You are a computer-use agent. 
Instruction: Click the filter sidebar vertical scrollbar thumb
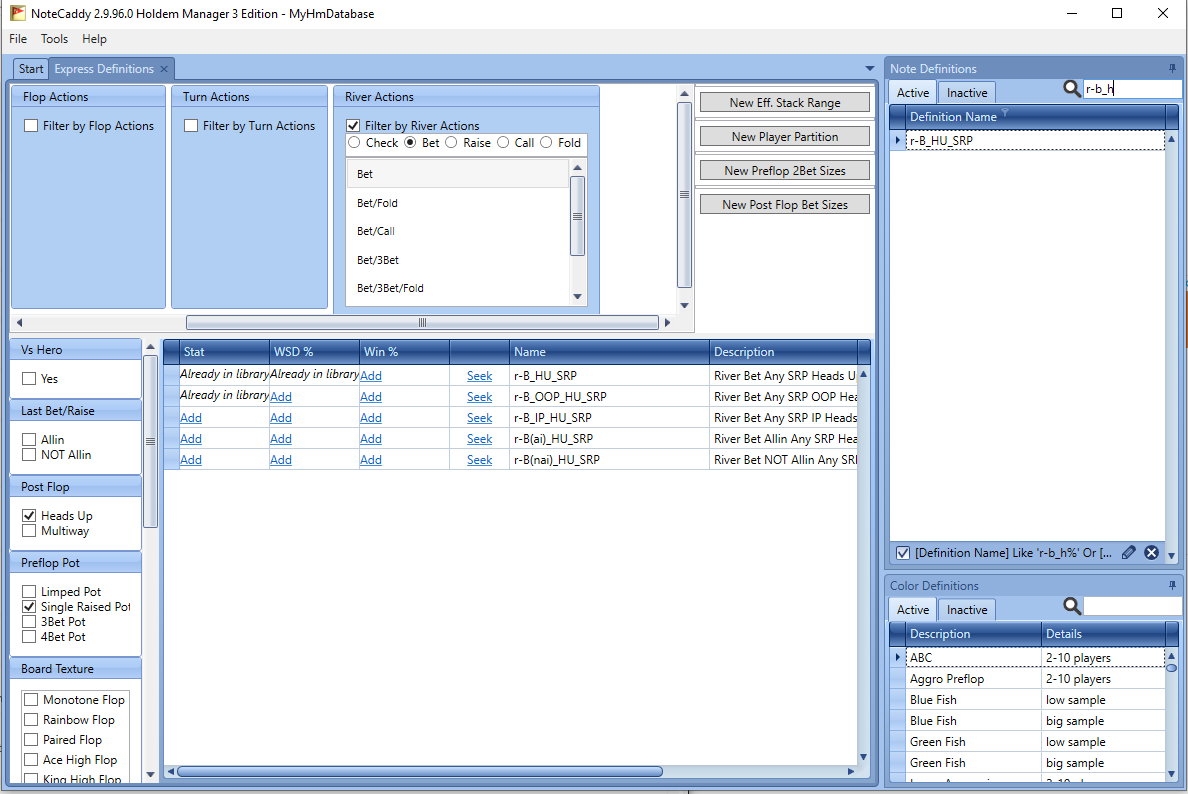pos(150,441)
